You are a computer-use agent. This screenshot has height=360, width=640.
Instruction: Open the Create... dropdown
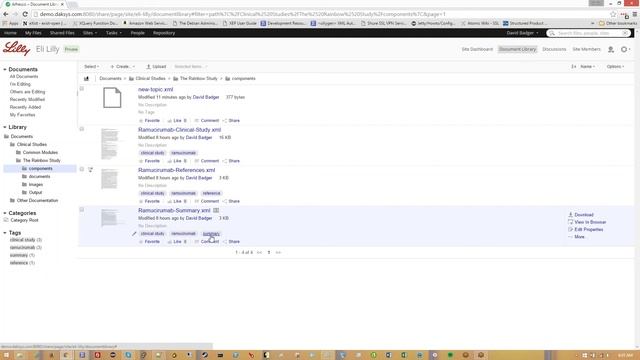[x=122, y=67]
